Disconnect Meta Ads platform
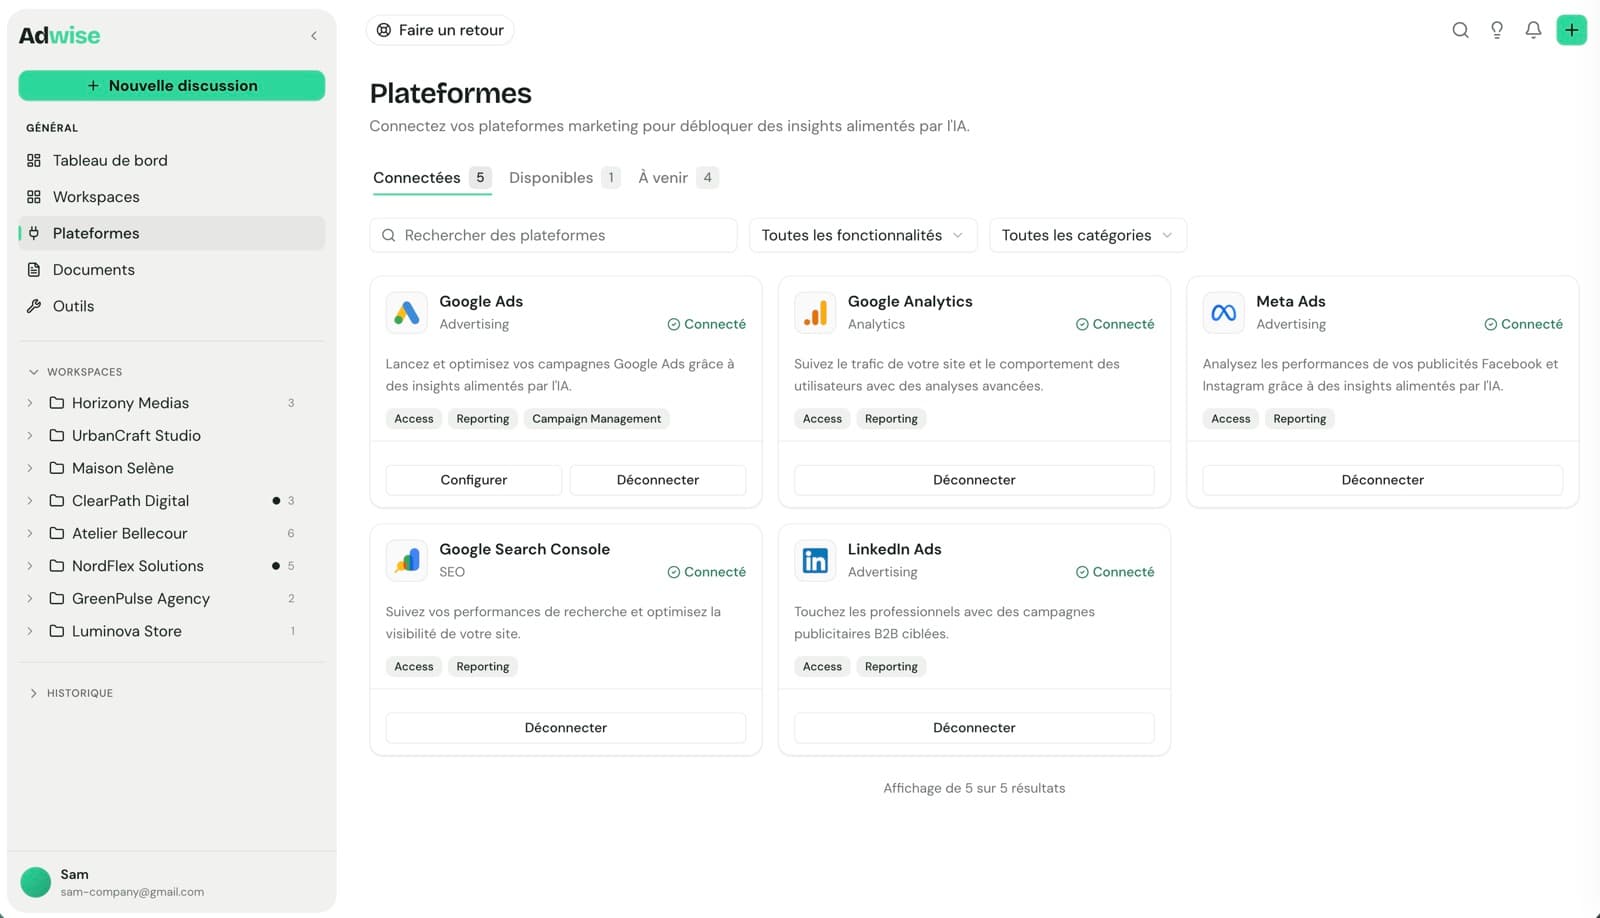This screenshot has width=1600, height=918. 1383,480
